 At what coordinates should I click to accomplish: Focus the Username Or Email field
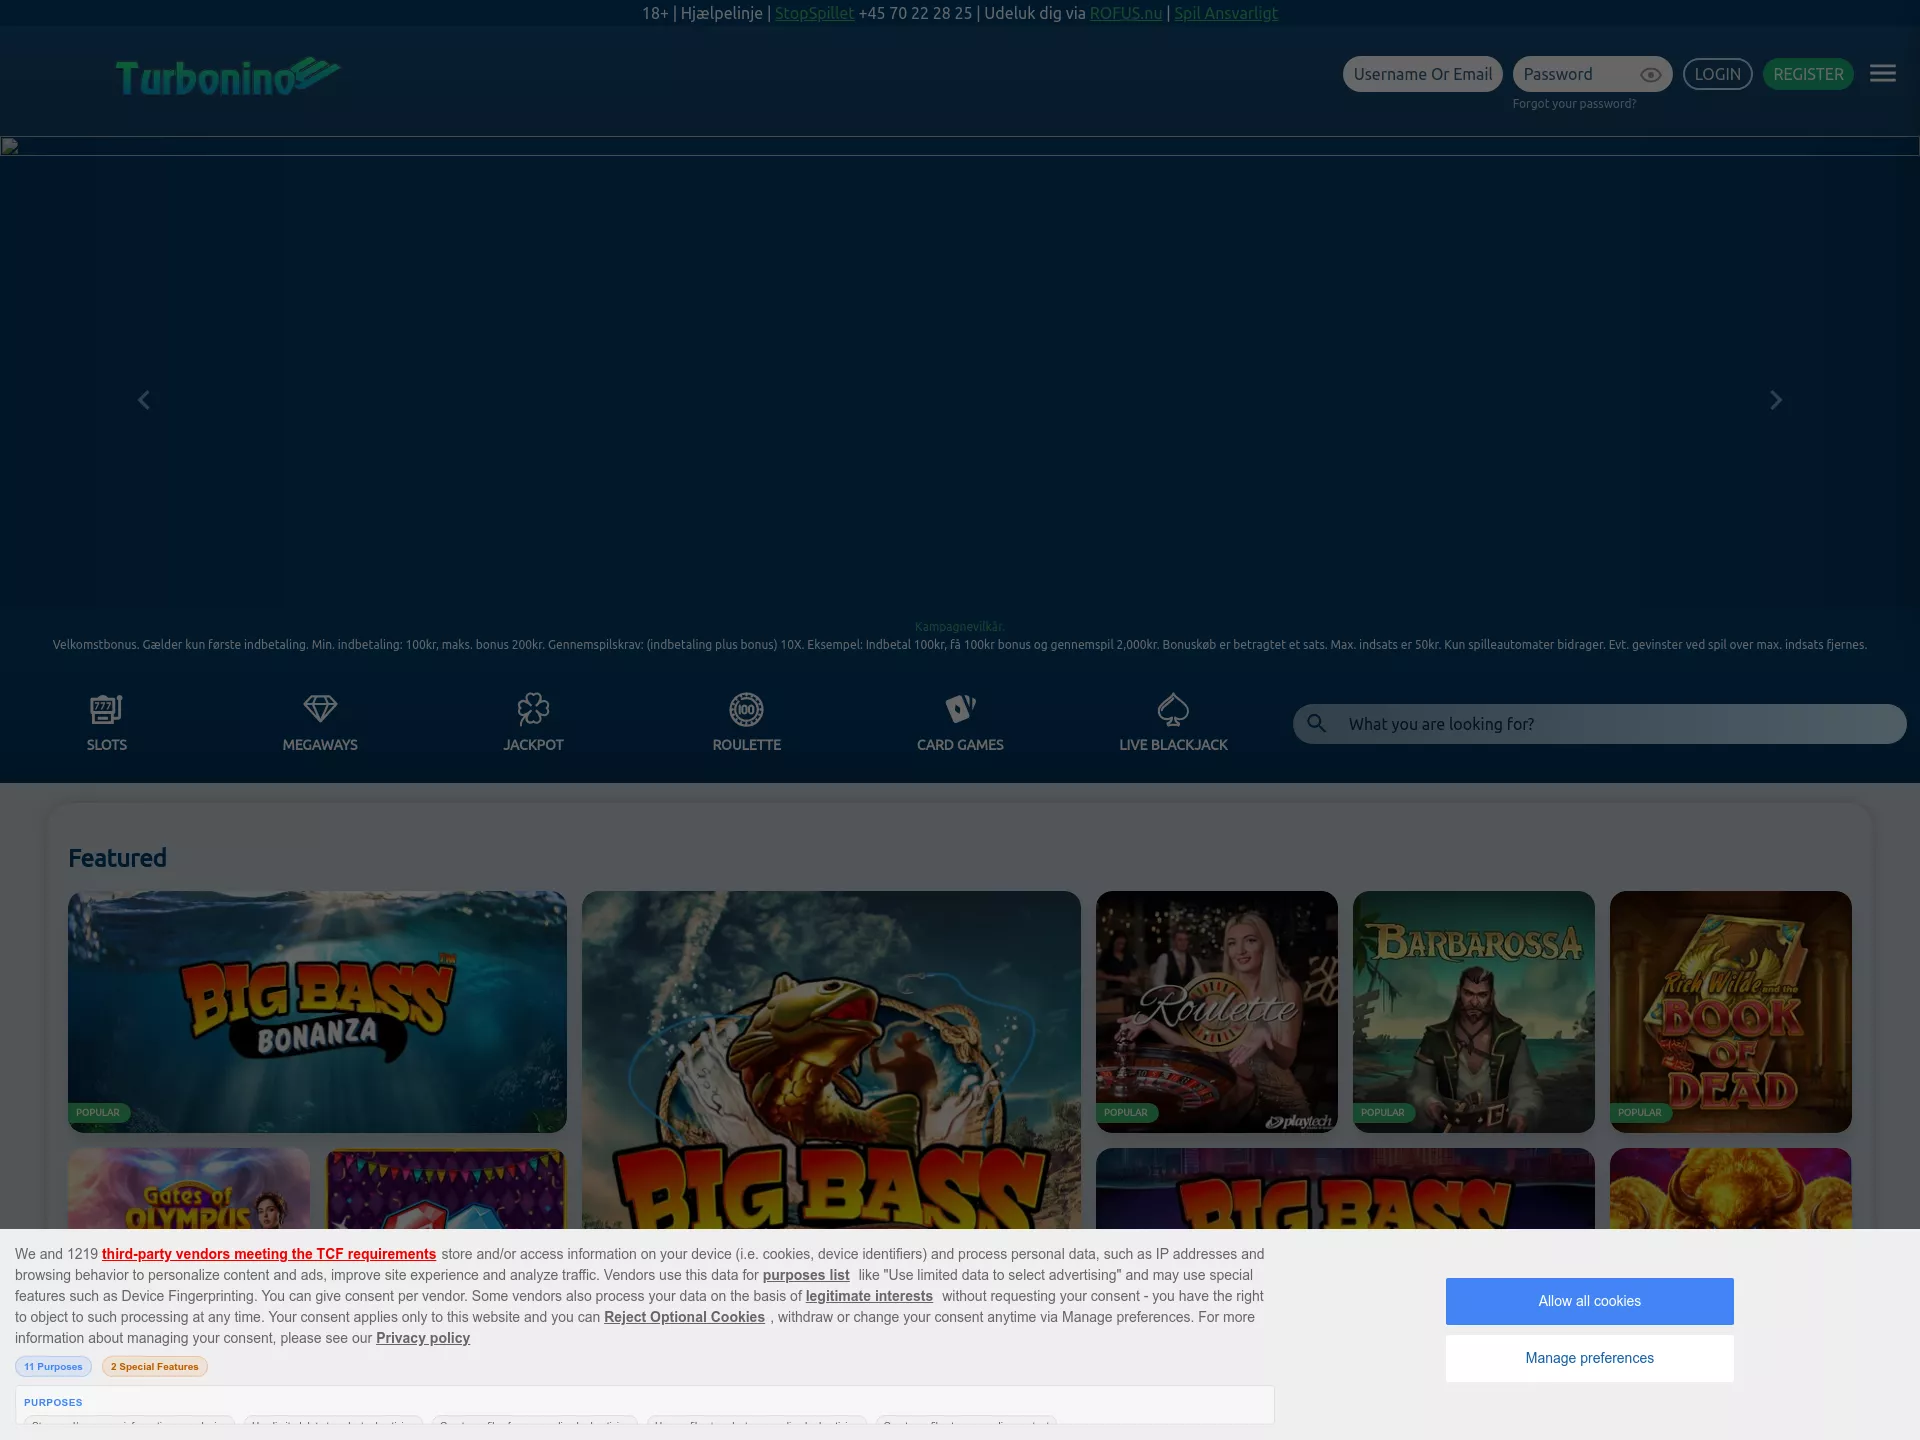pos(1422,74)
